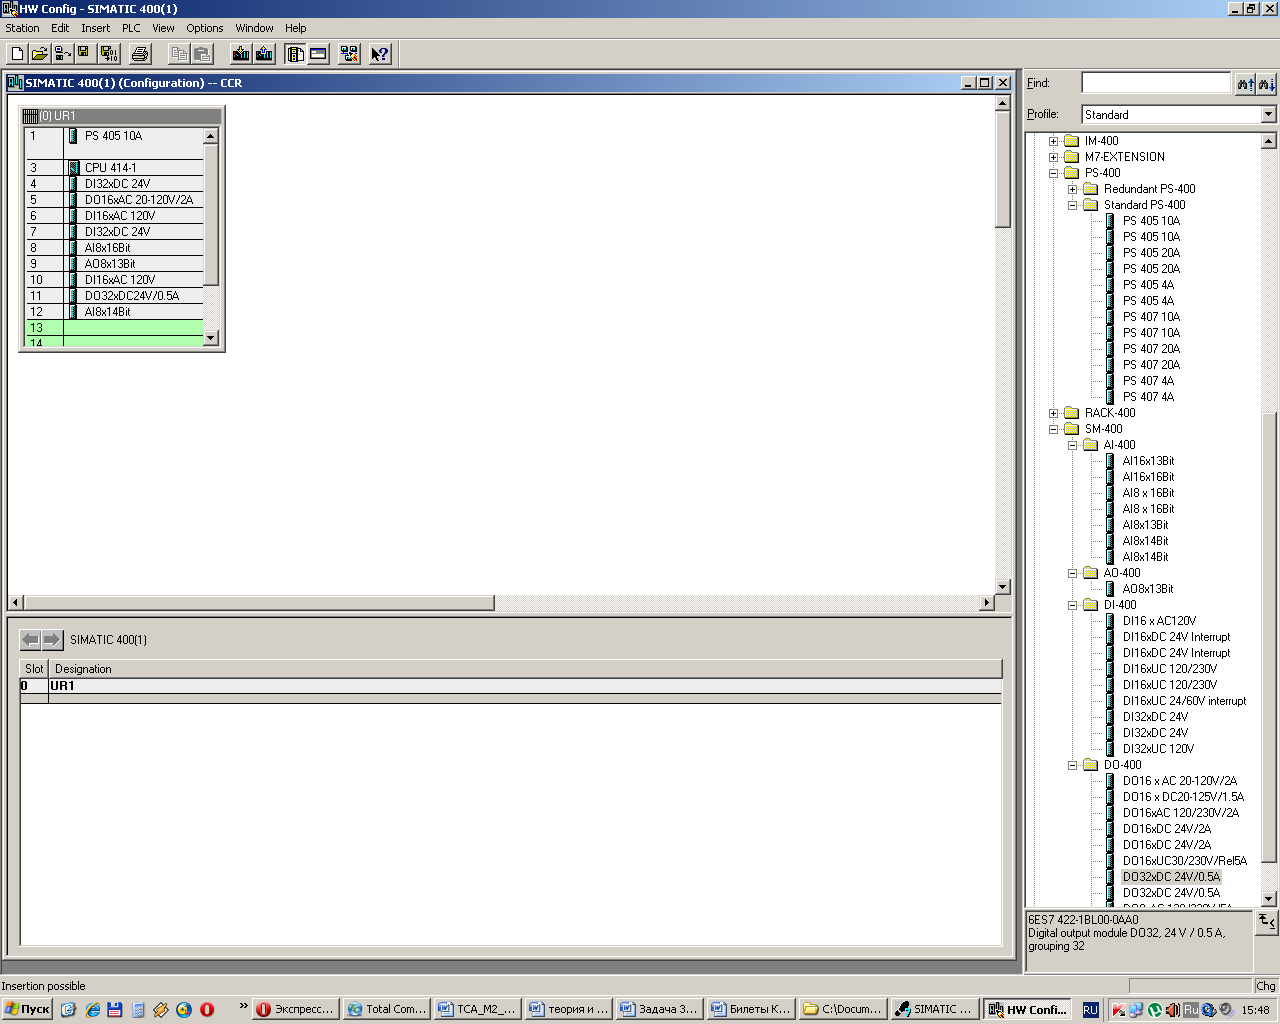Click the UR1 row in detail table
Viewport: 1280px width, 1024px height.
(x=510, y=686)
